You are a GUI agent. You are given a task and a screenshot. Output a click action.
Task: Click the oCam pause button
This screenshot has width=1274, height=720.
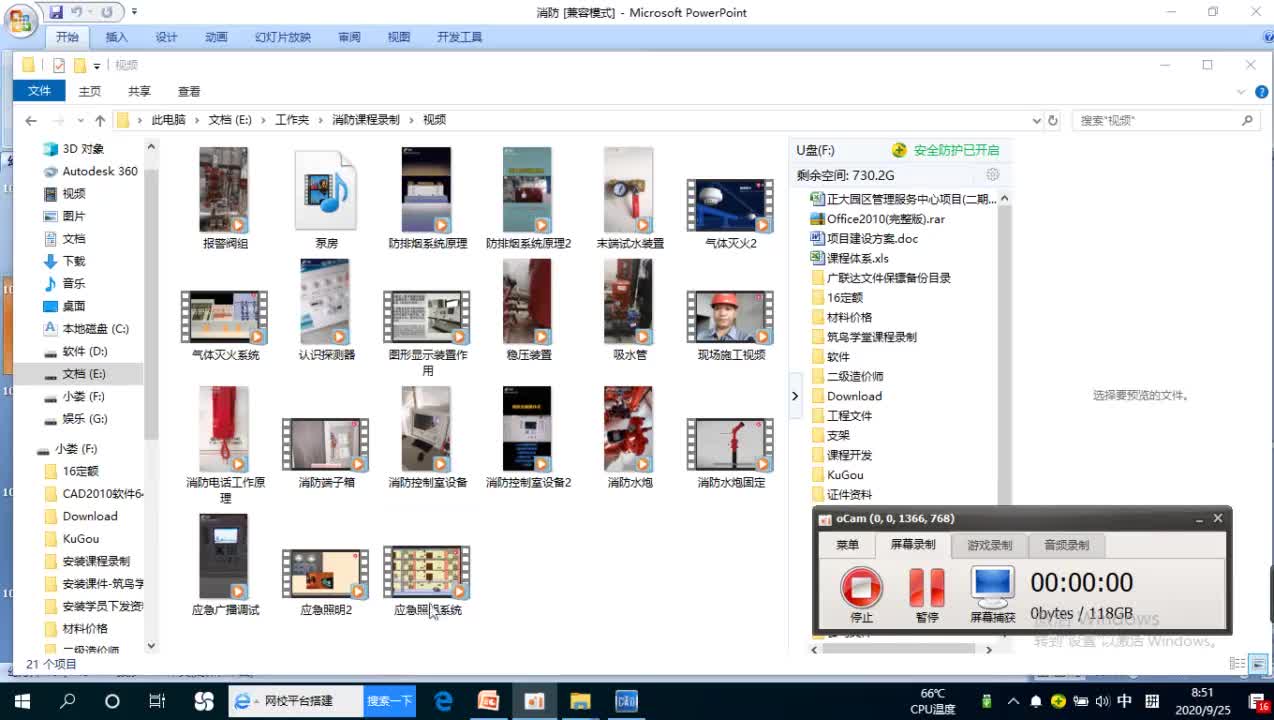(927, 588)
